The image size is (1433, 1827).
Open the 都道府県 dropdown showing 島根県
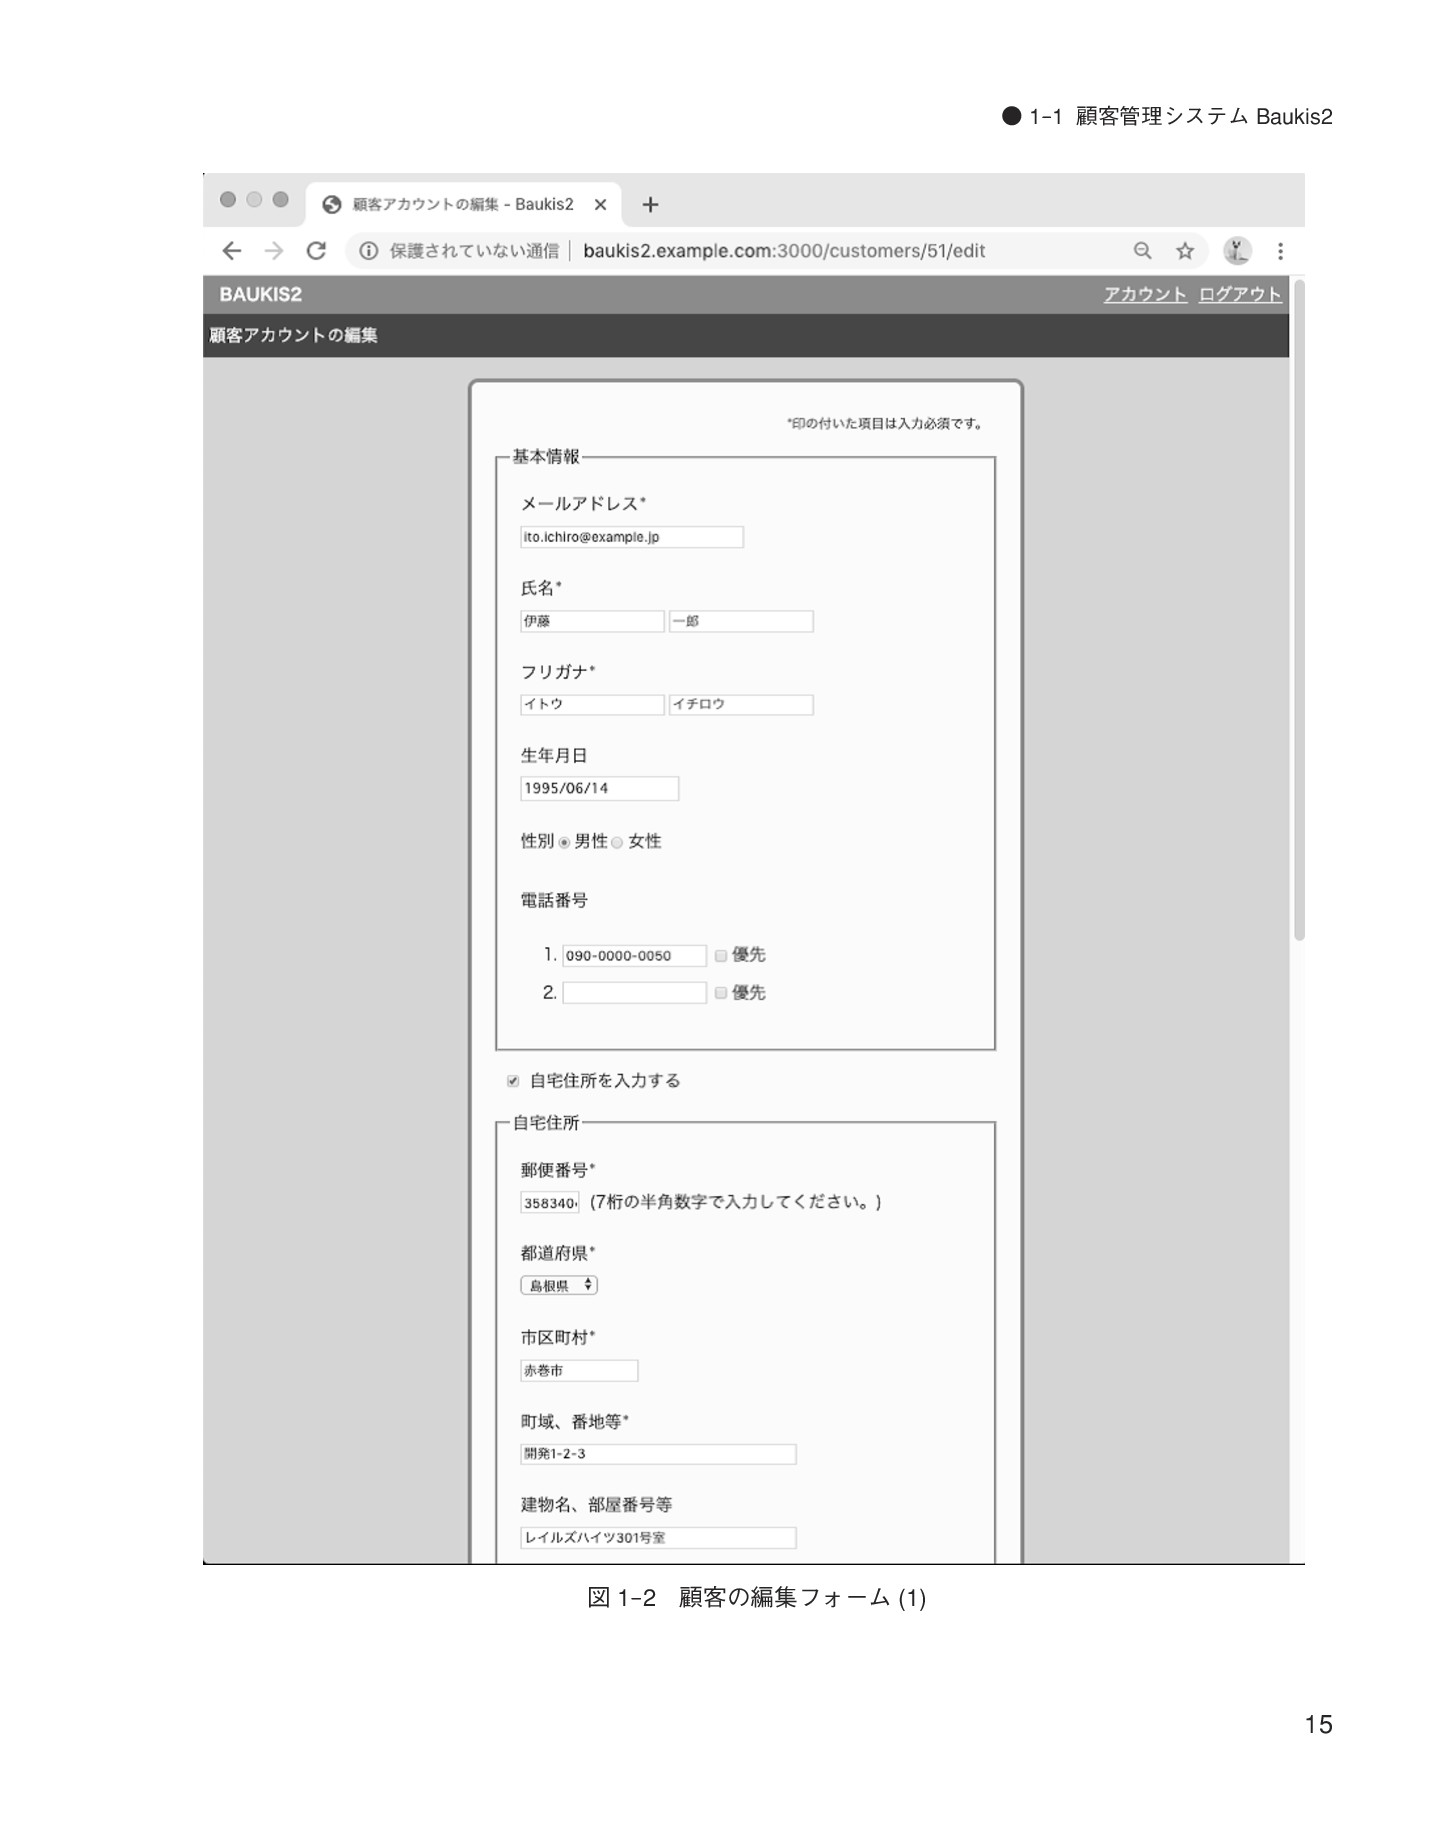[559, 1286]
